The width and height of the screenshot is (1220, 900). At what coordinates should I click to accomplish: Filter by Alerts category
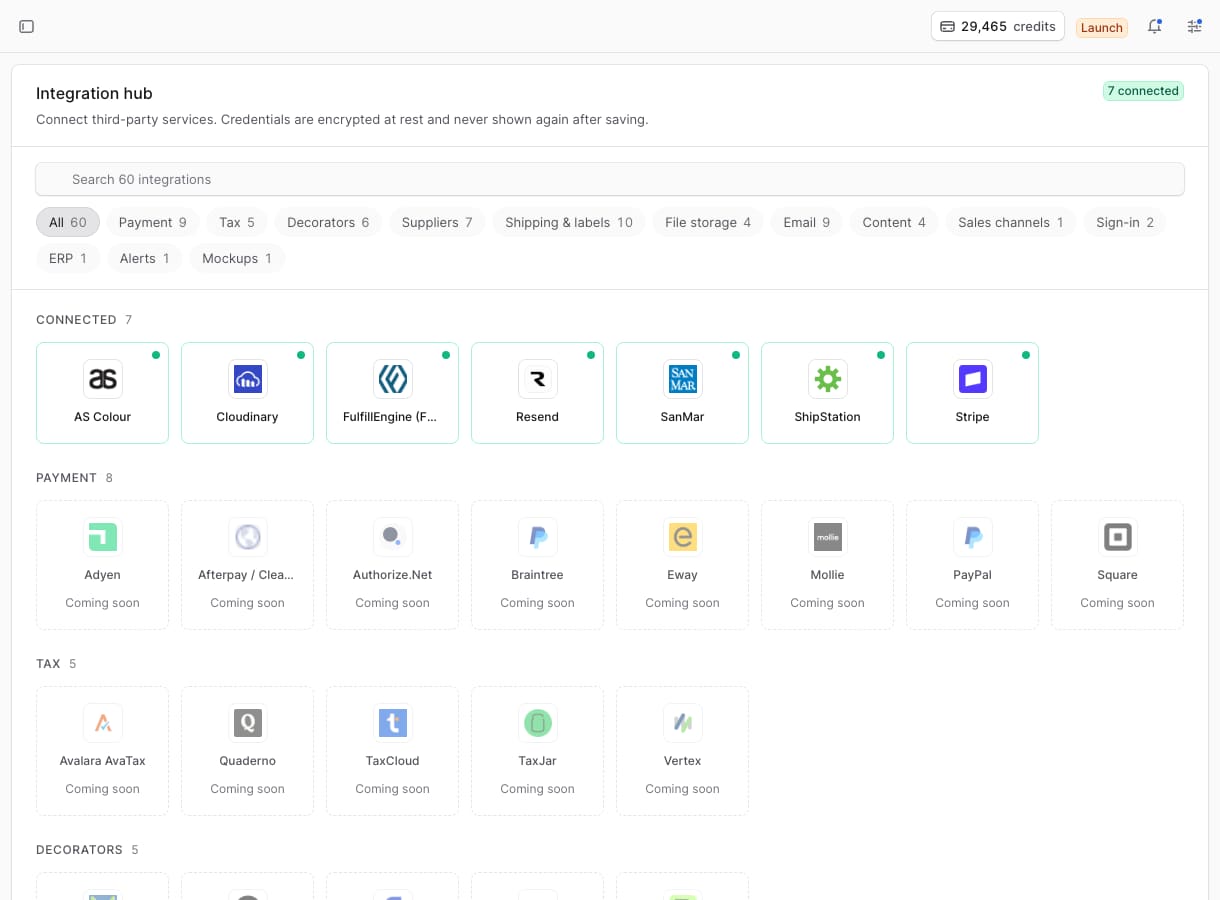pyautogui.click(x=145, y=258)
